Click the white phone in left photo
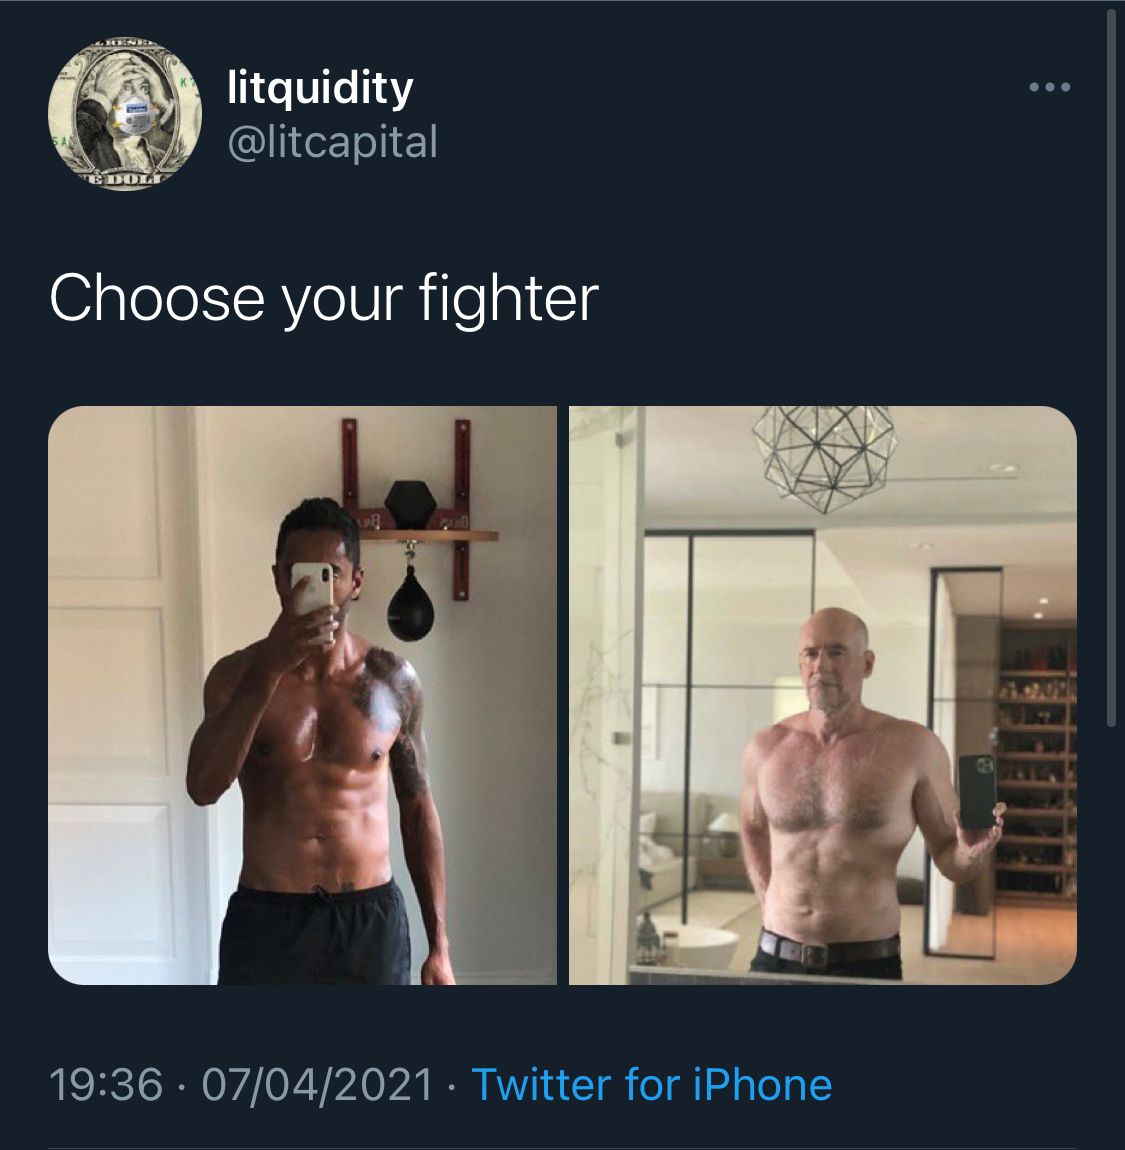 pyautogui.click(x=313, y=601)
